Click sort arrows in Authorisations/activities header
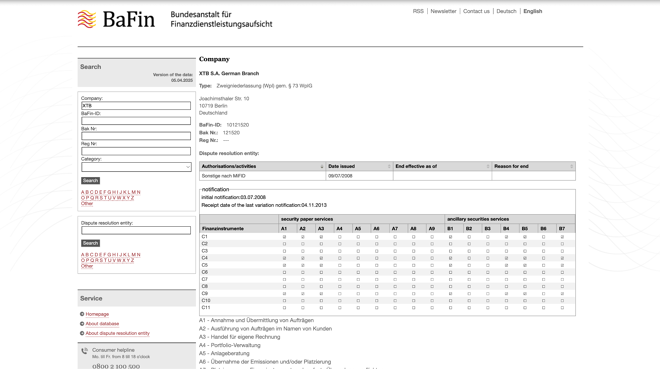 pos(322,167)
